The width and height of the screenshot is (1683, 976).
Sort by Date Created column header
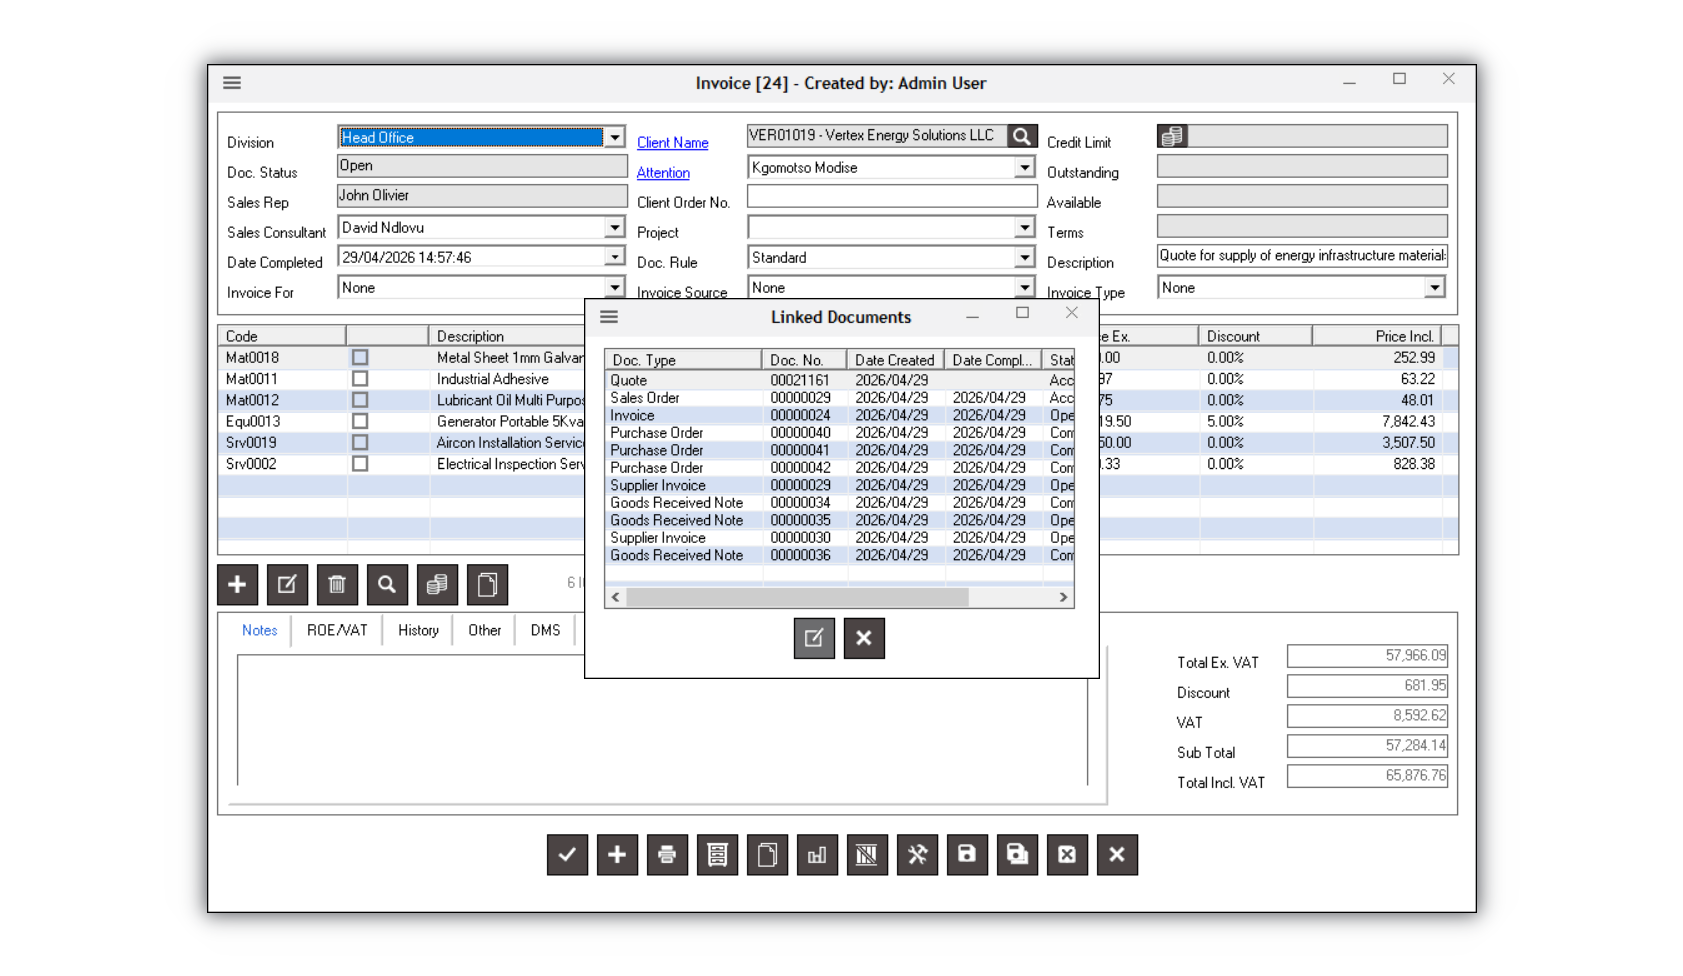click(x=895, y=360)
